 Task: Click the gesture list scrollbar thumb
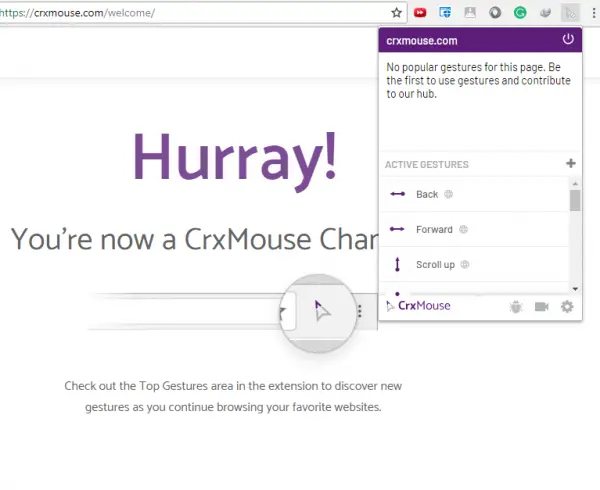tap(575, 200)
